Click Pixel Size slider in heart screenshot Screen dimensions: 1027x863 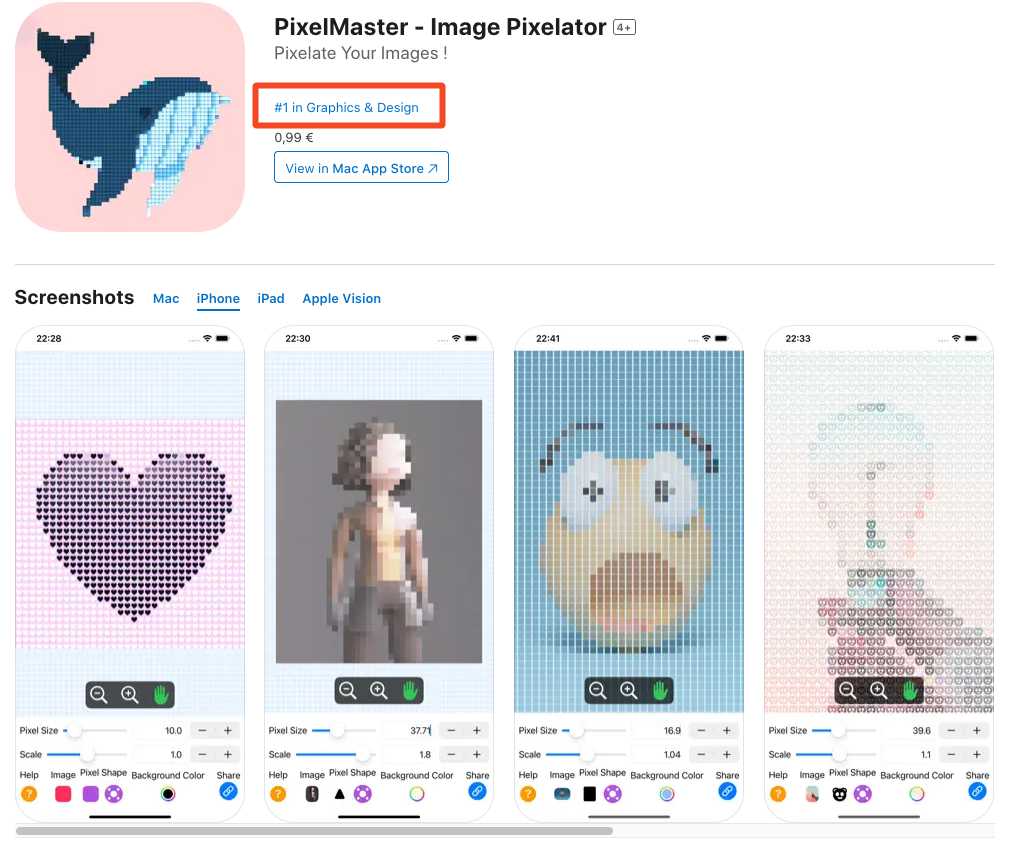coord(95,730)
